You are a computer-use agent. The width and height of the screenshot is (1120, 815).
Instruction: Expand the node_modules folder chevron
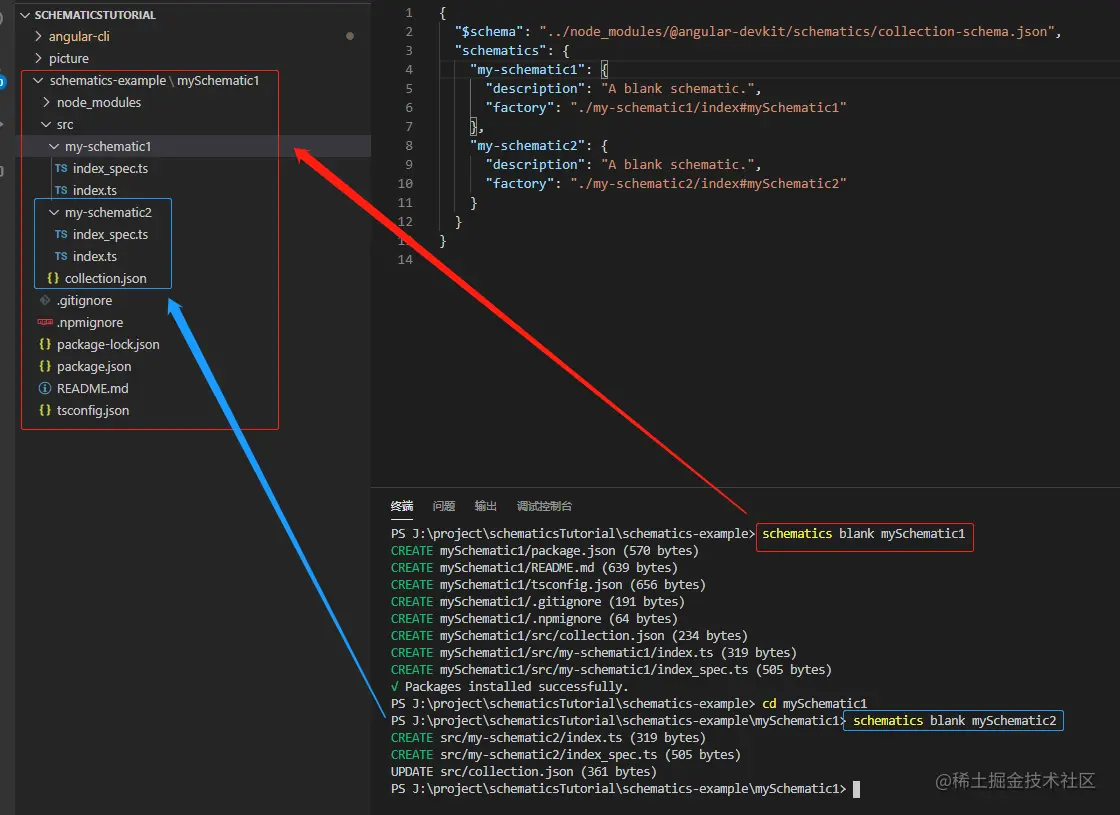click(46, 102)
